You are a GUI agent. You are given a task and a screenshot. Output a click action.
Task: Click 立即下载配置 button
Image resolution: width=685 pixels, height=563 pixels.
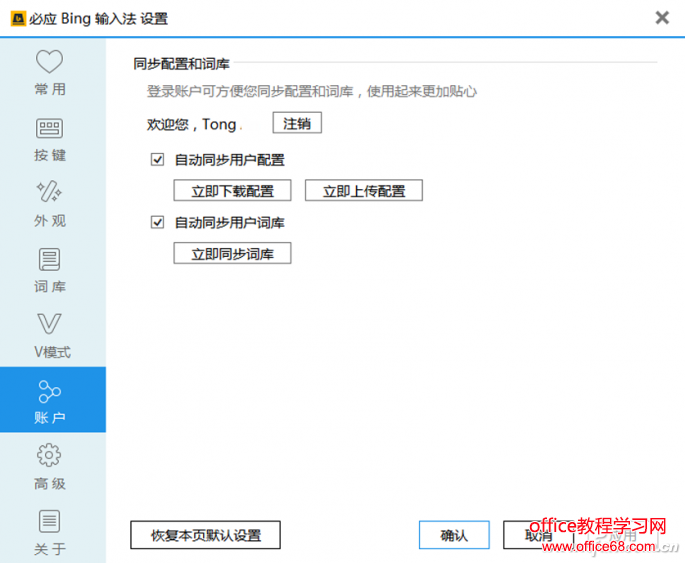tap(232, 190)
